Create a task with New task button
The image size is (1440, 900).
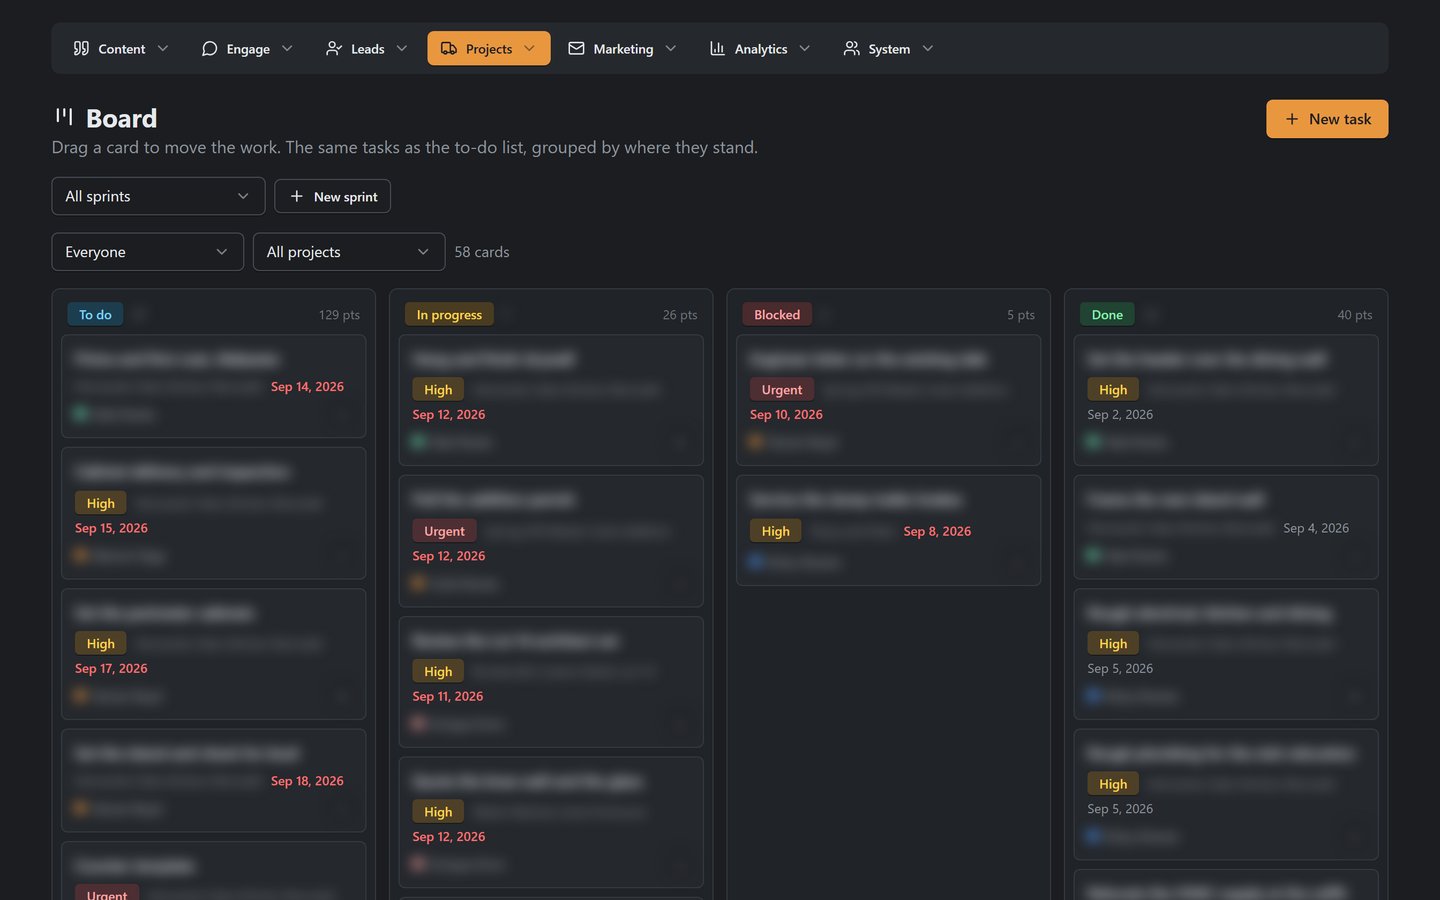pos(1327,119)
